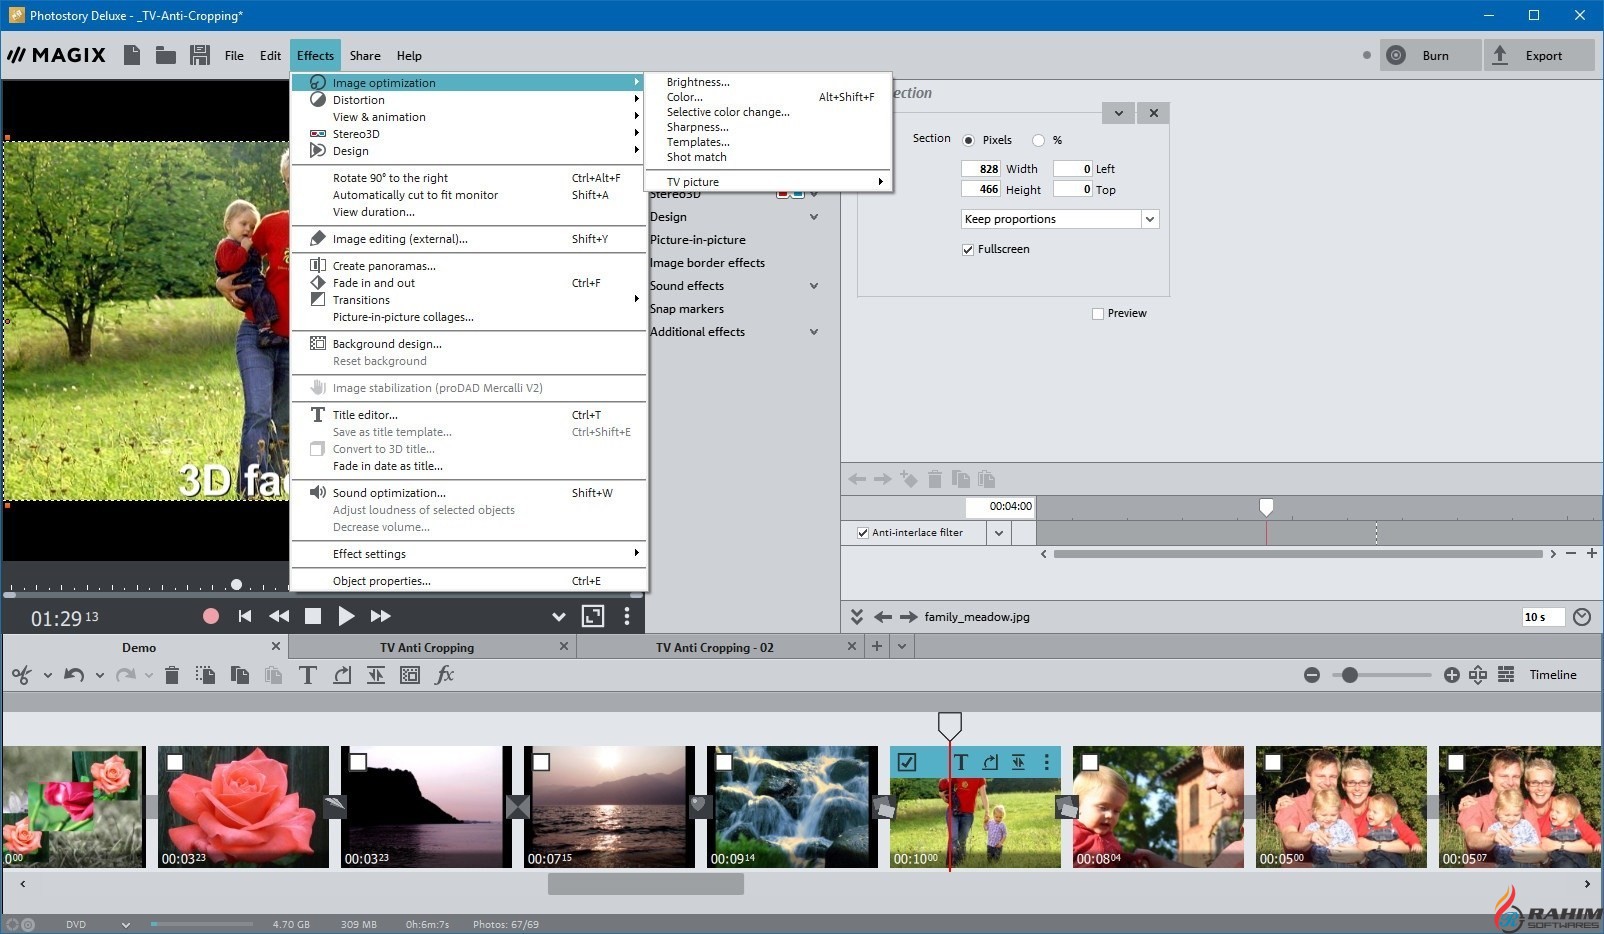The height and width of the screenshot is (934, 1604).
Task: Expand the Additional effects section
Action: click(x=814, y=332)
